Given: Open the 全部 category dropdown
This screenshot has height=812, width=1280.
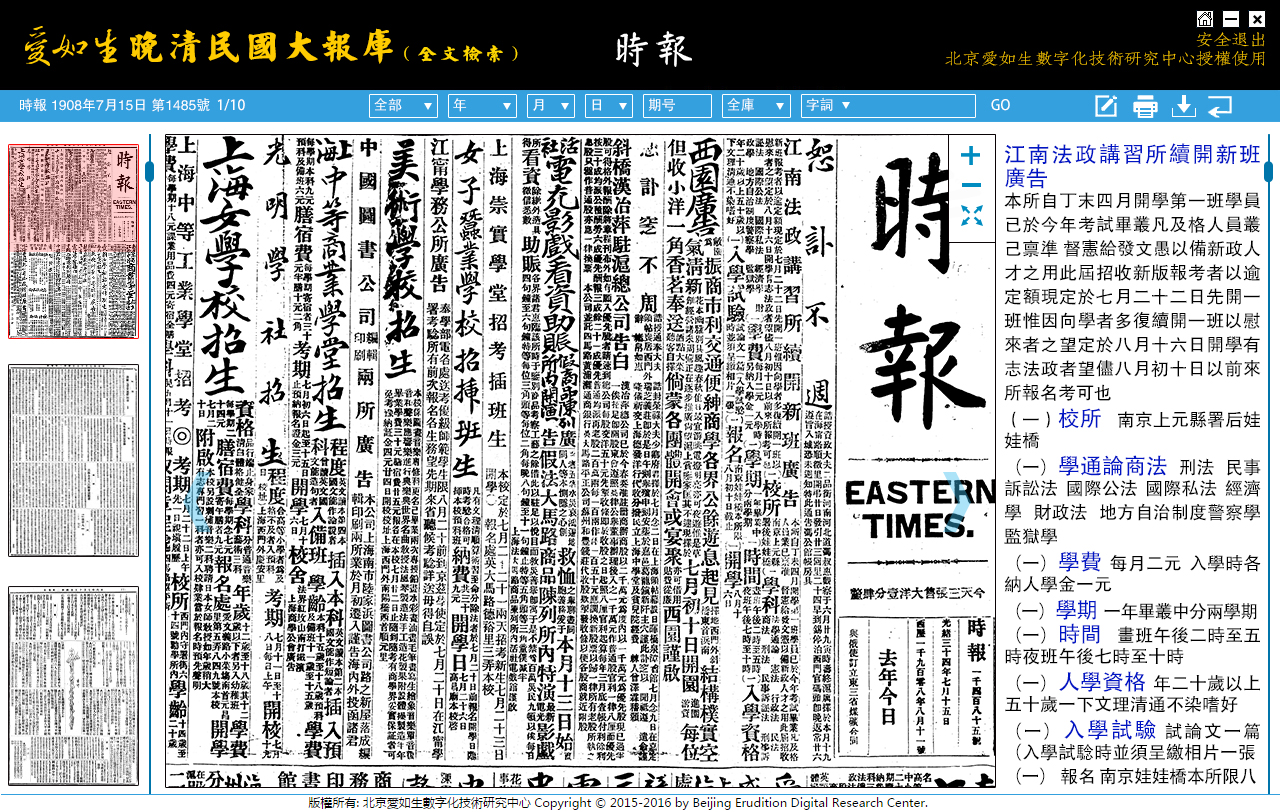Looking at the screenshot, I should click(403, 104).
